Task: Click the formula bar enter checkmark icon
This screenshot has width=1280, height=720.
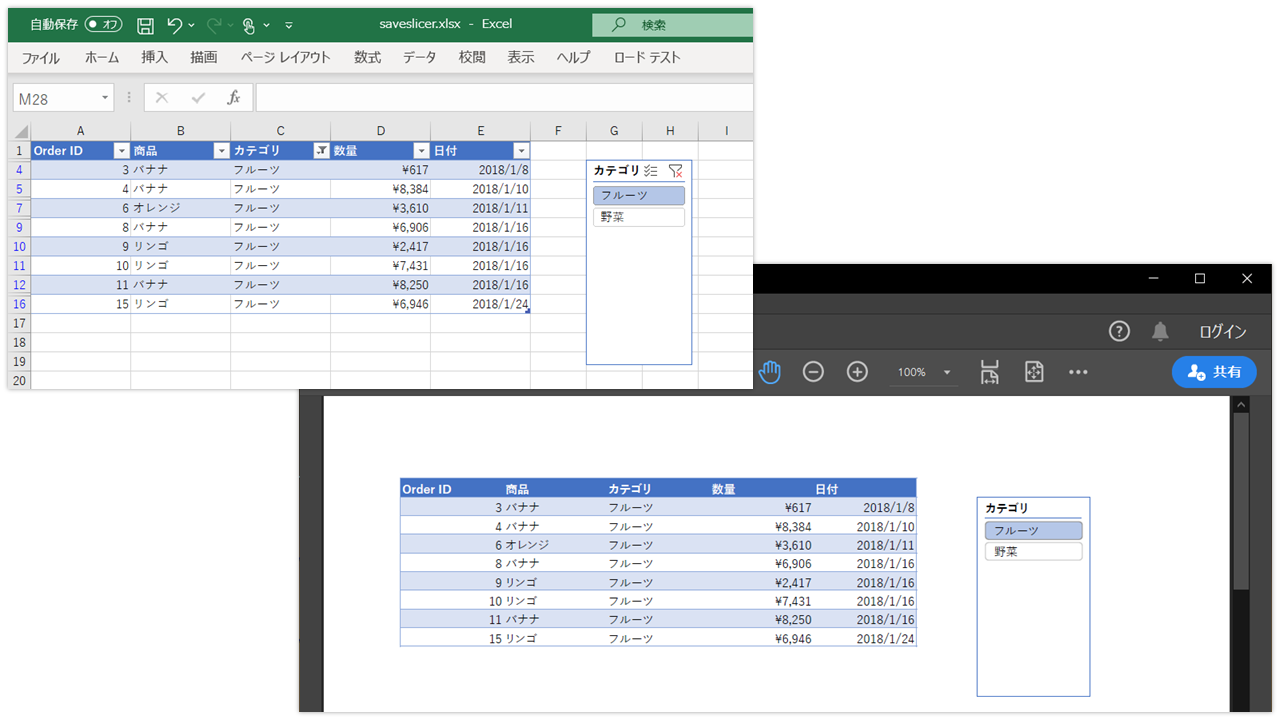Action: (x=198, y=97)
